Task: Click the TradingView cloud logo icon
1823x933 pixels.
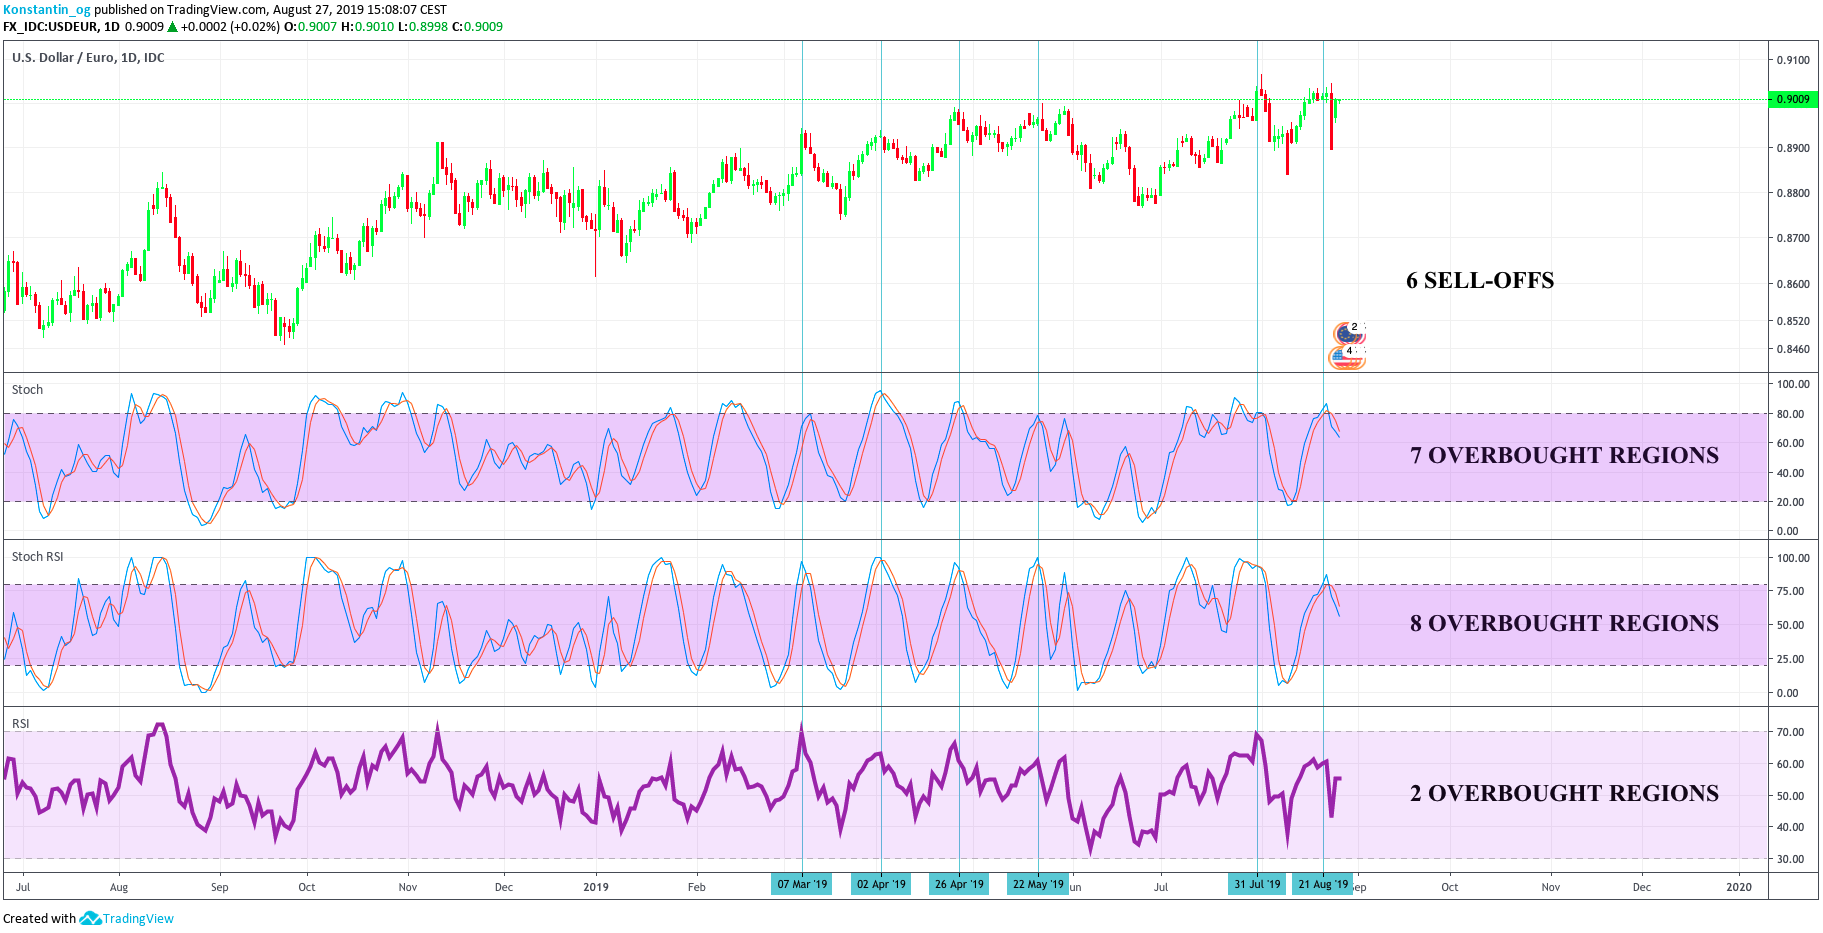Action: click(x=90, y=918)
